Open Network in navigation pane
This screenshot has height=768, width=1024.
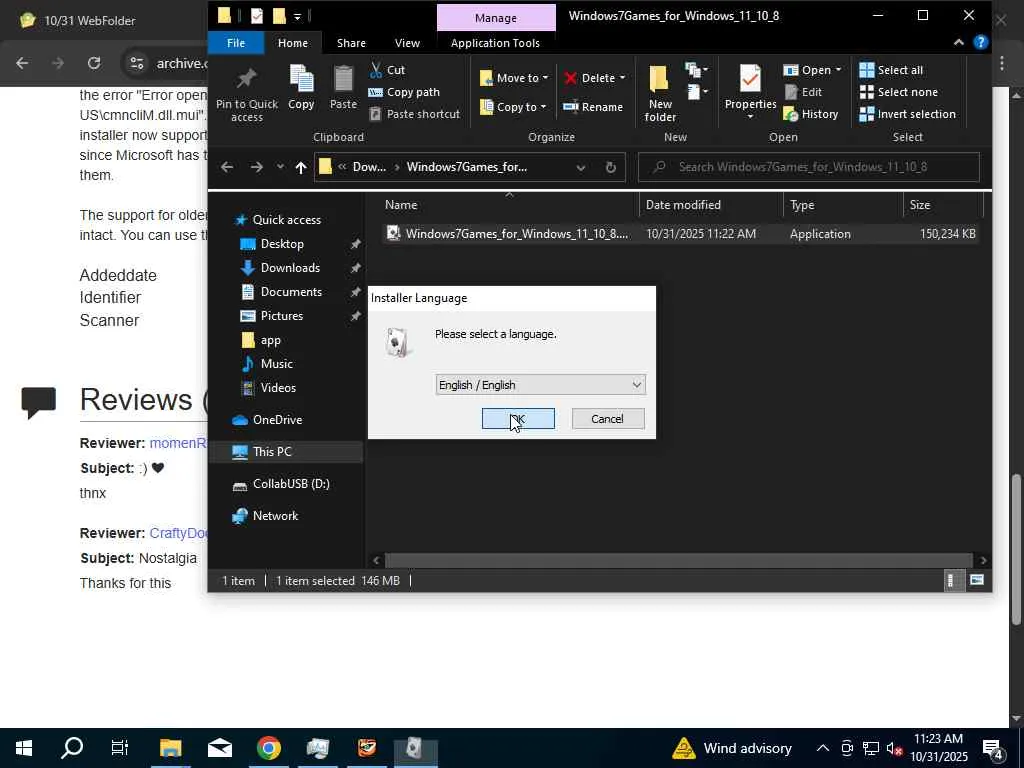275,516
